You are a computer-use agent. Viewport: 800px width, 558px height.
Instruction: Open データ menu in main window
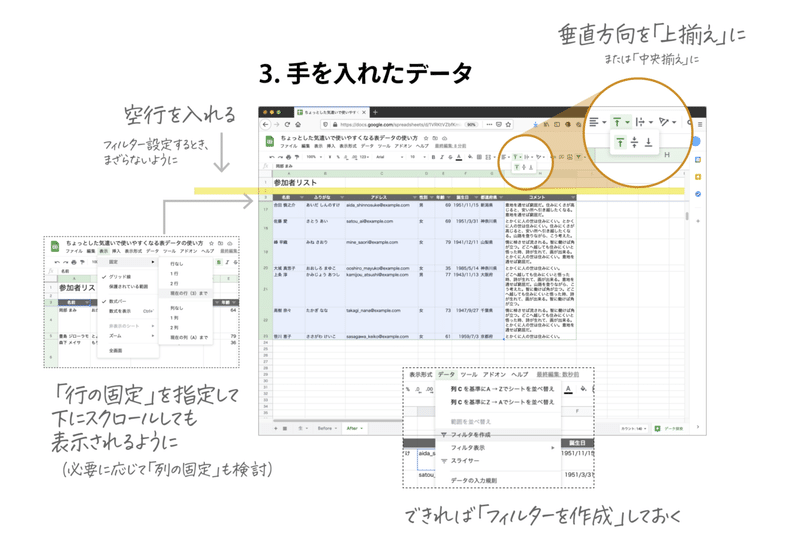click(x=367, y=146)
